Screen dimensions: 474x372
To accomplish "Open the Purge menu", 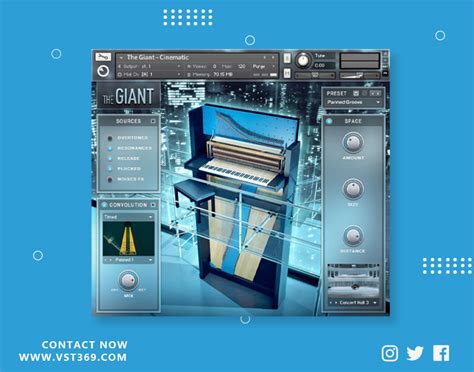I will [x=263, y=66].
